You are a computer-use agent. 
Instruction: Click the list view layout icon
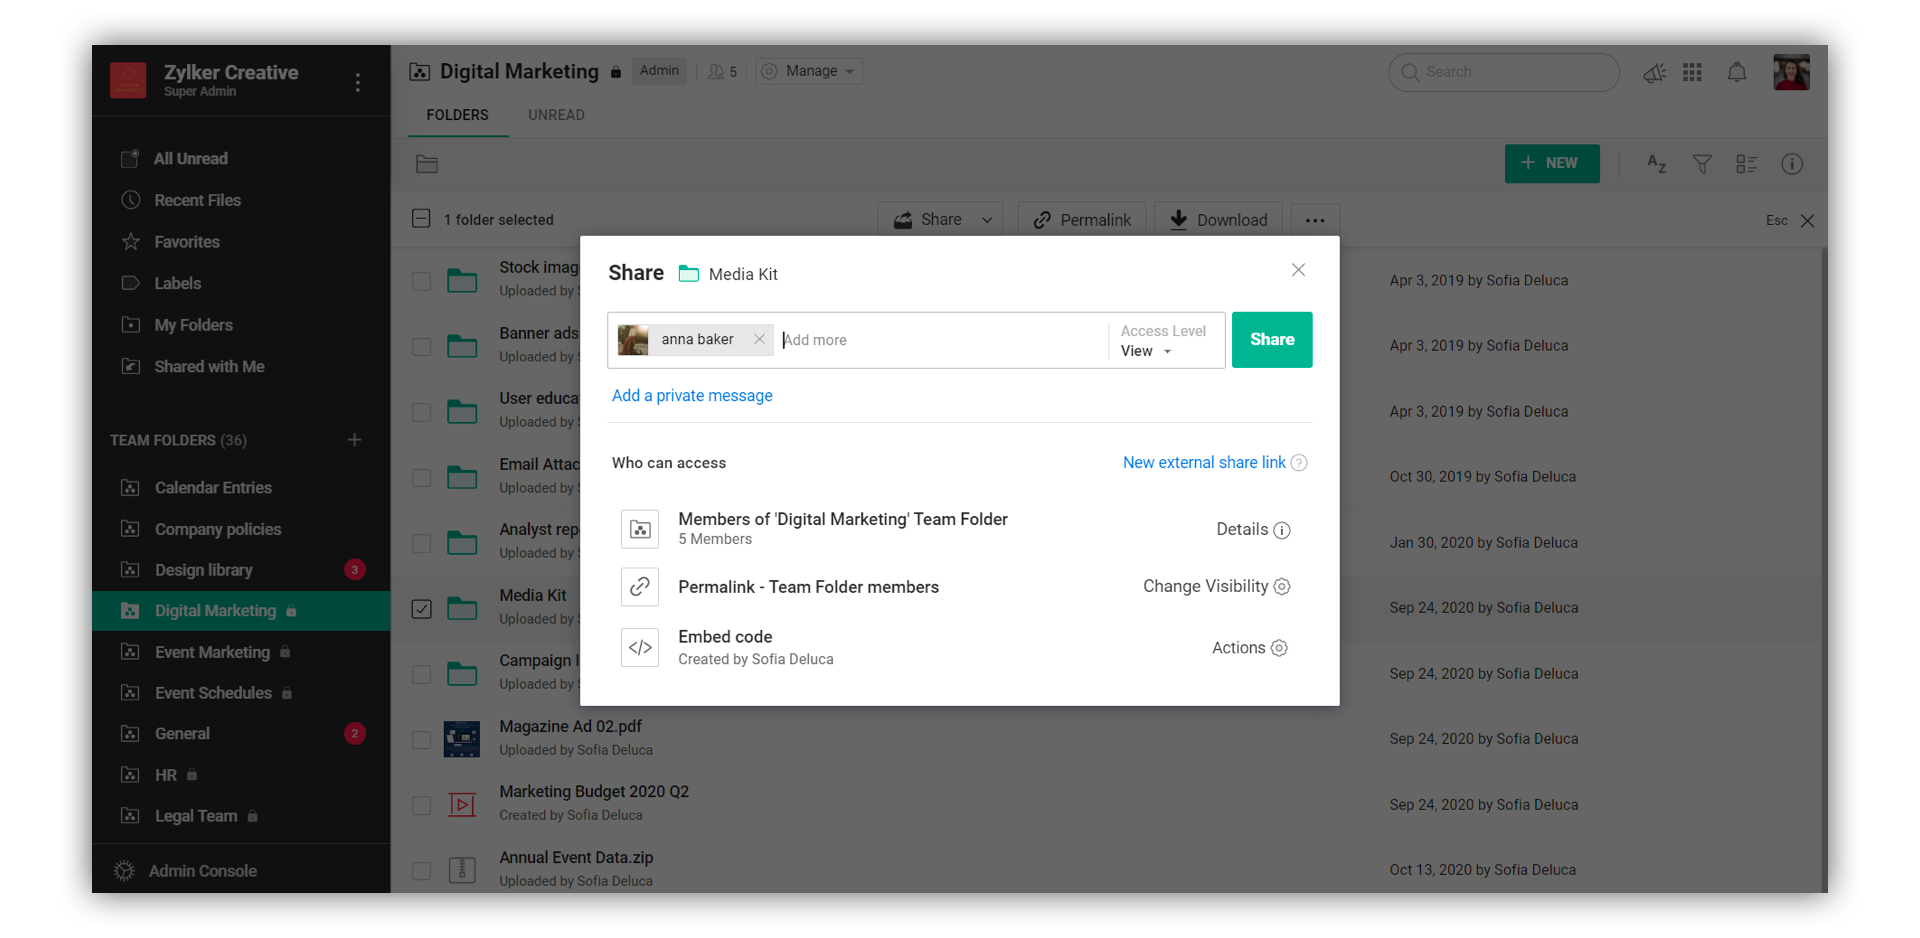pyautogui.click(x=1746, y=164)
